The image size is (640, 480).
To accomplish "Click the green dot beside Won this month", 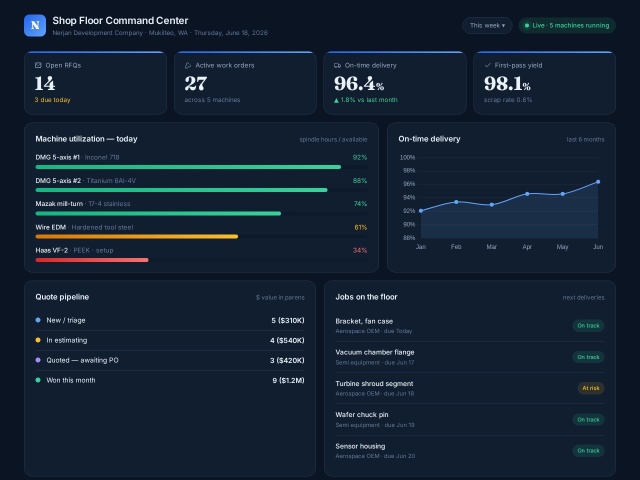I will (x=38, y=380).
